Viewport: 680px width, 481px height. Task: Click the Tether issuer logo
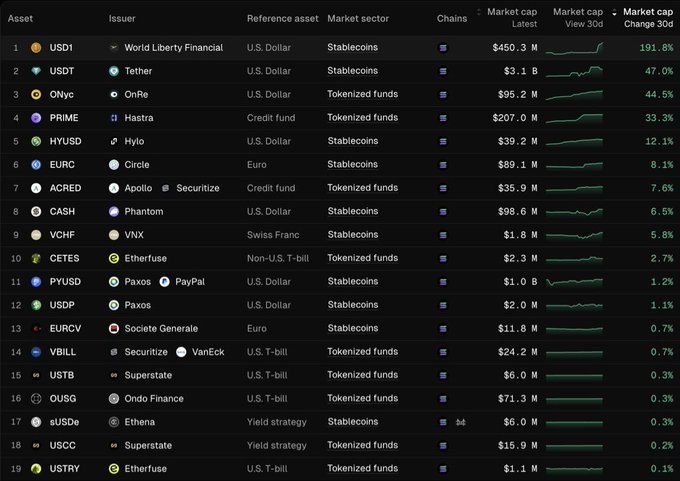(114, 71)
